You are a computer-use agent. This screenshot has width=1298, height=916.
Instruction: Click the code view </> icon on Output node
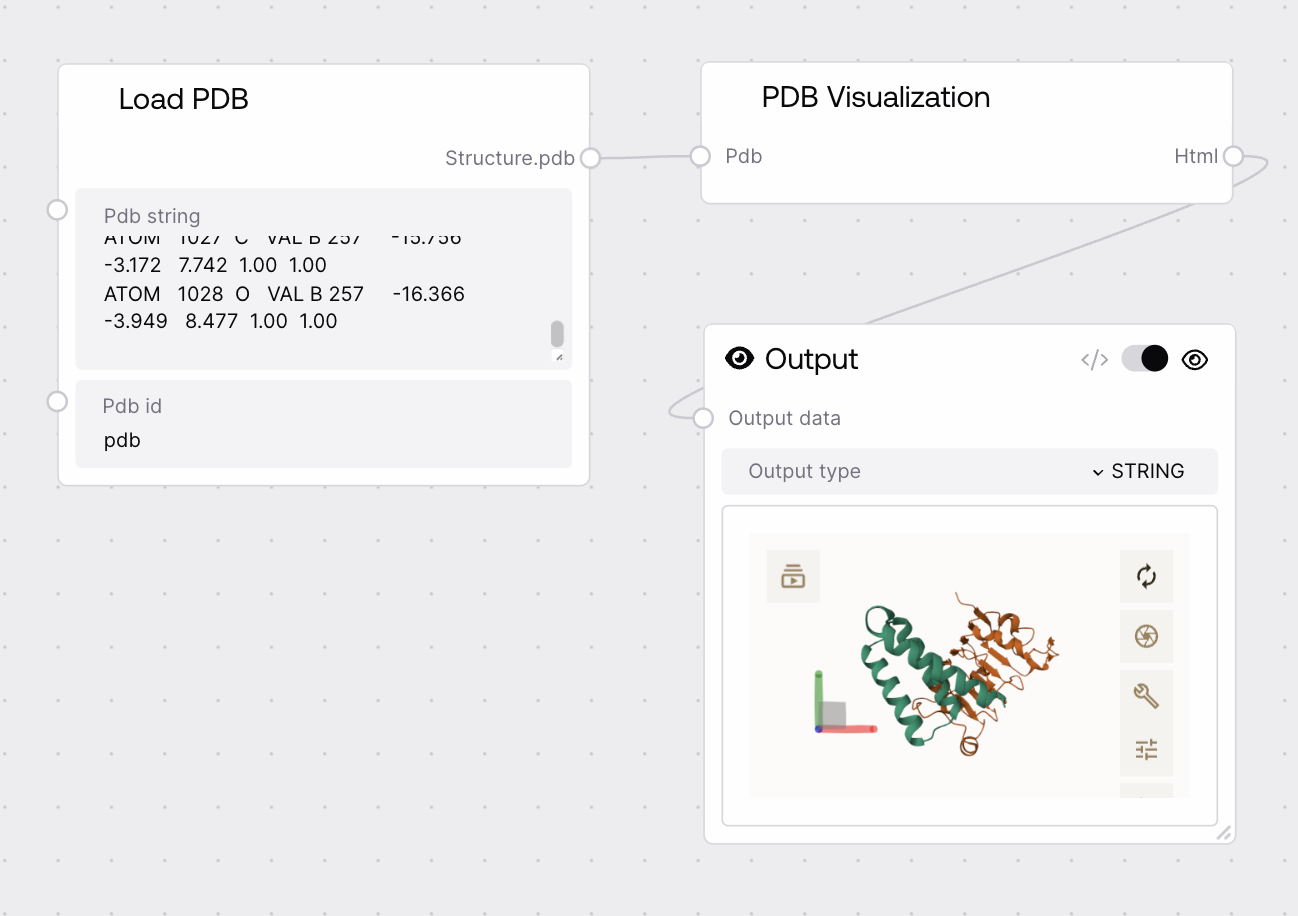click(1093, 359)
